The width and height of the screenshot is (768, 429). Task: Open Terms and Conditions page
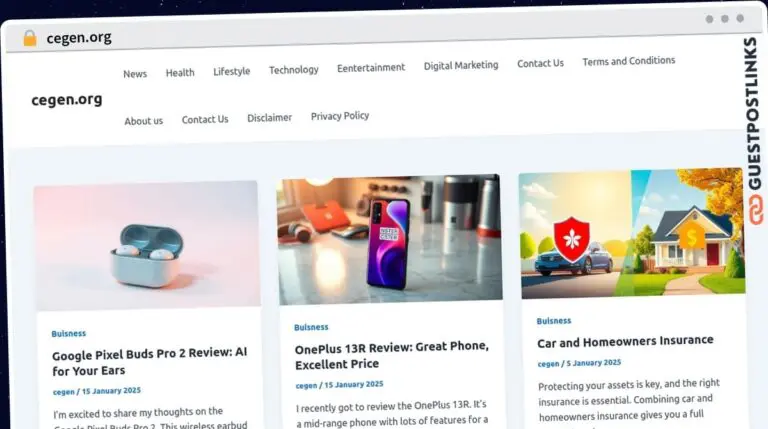point(629,61)
